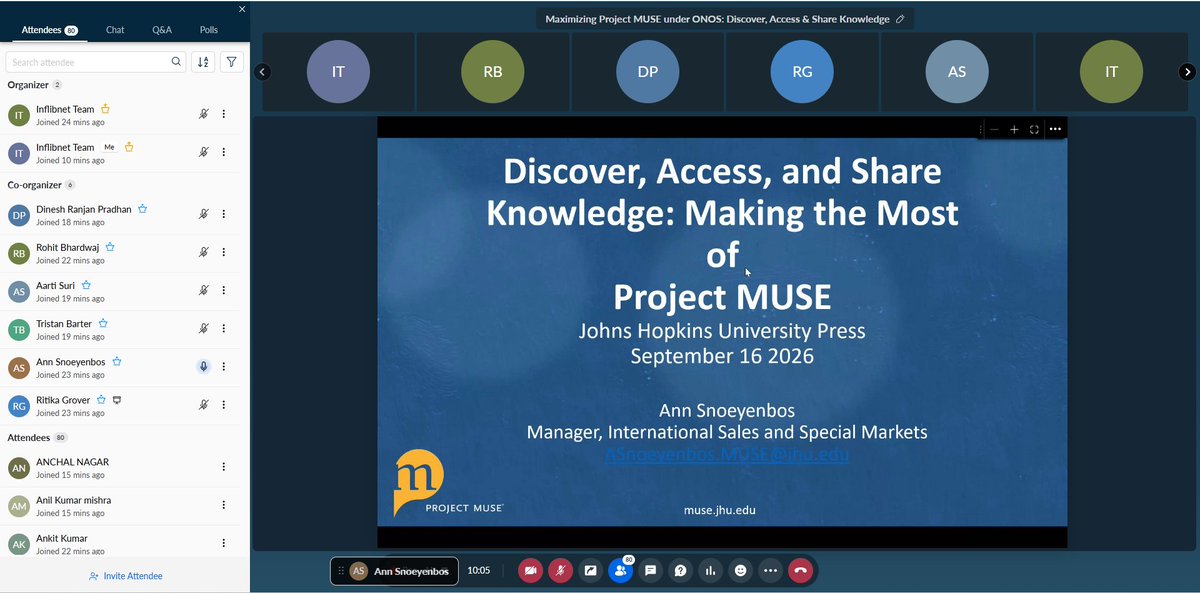Toggle Ritika Grover's microphone
This screenshot has height=593, width=1200.
(204, 404)
